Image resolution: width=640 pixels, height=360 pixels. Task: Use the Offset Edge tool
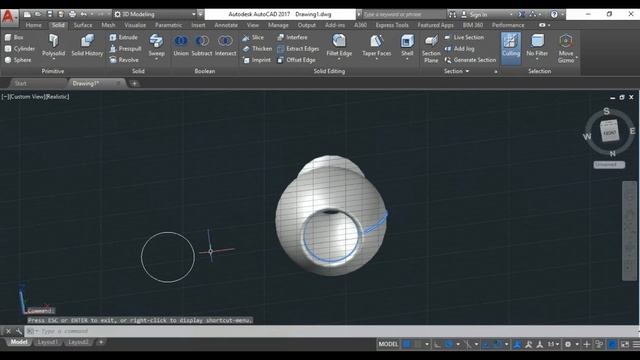[x=296, y=60]
